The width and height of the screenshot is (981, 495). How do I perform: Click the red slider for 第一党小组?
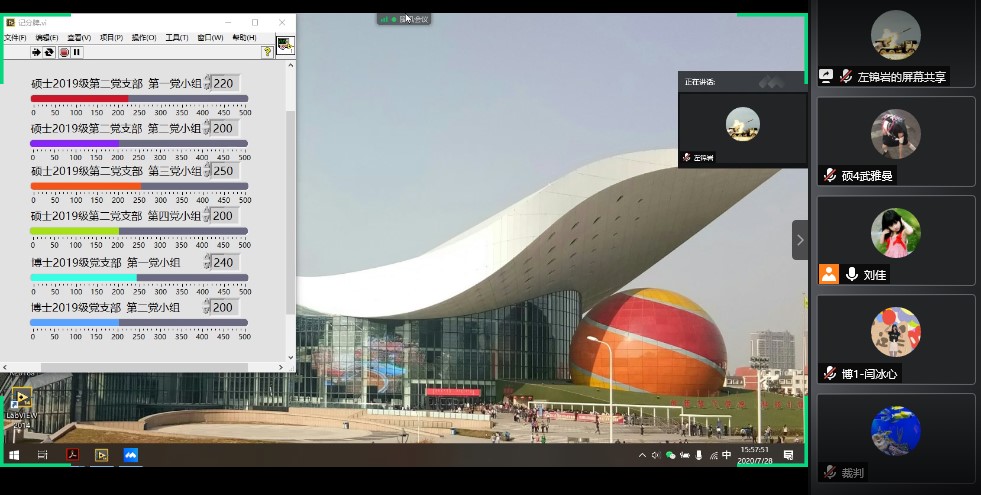[139, 98]
